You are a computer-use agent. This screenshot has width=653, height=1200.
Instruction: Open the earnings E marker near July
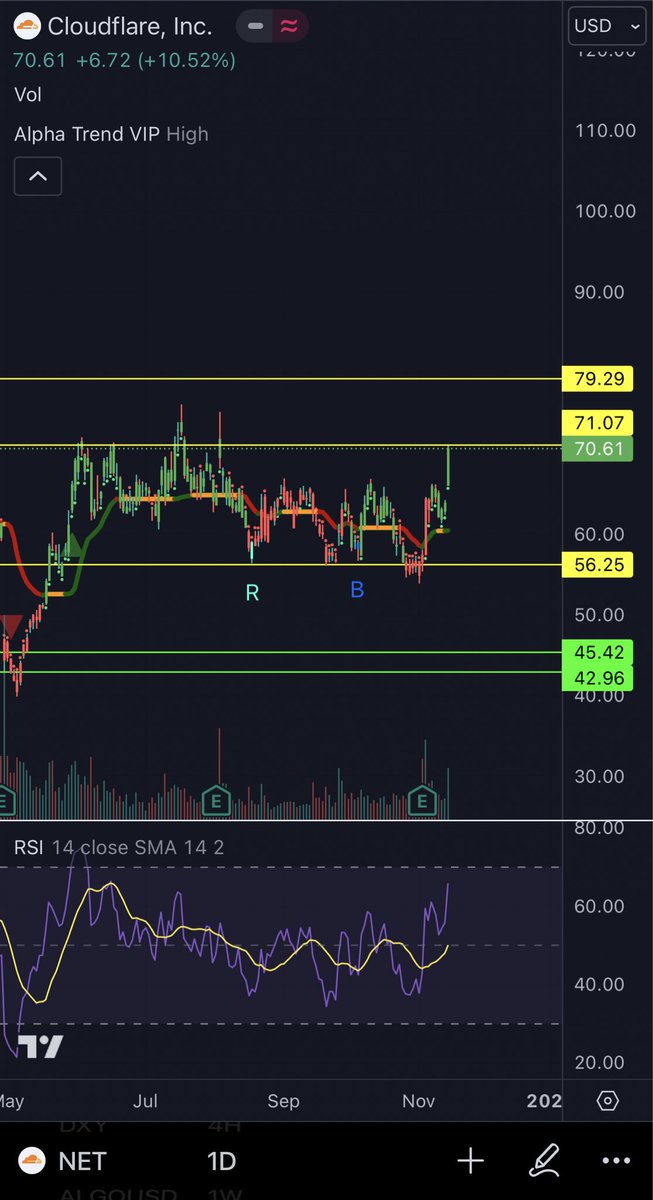[214, 800]
